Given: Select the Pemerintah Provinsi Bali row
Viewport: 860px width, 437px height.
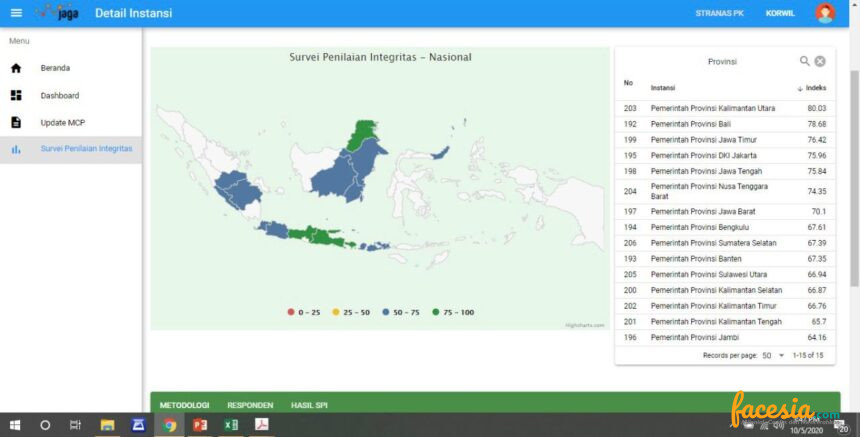Looking at the screenshot, I should click(720, 124).
